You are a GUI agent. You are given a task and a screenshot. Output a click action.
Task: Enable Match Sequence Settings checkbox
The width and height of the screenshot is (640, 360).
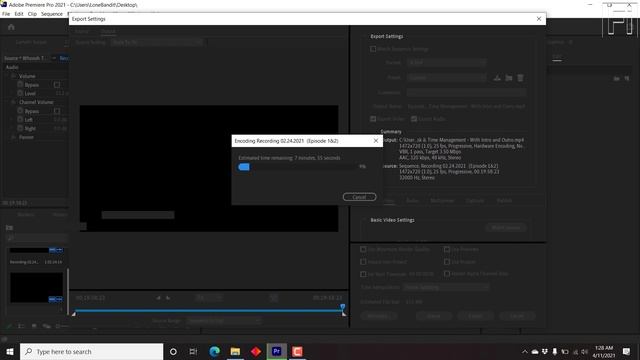[x=373, y=49]
